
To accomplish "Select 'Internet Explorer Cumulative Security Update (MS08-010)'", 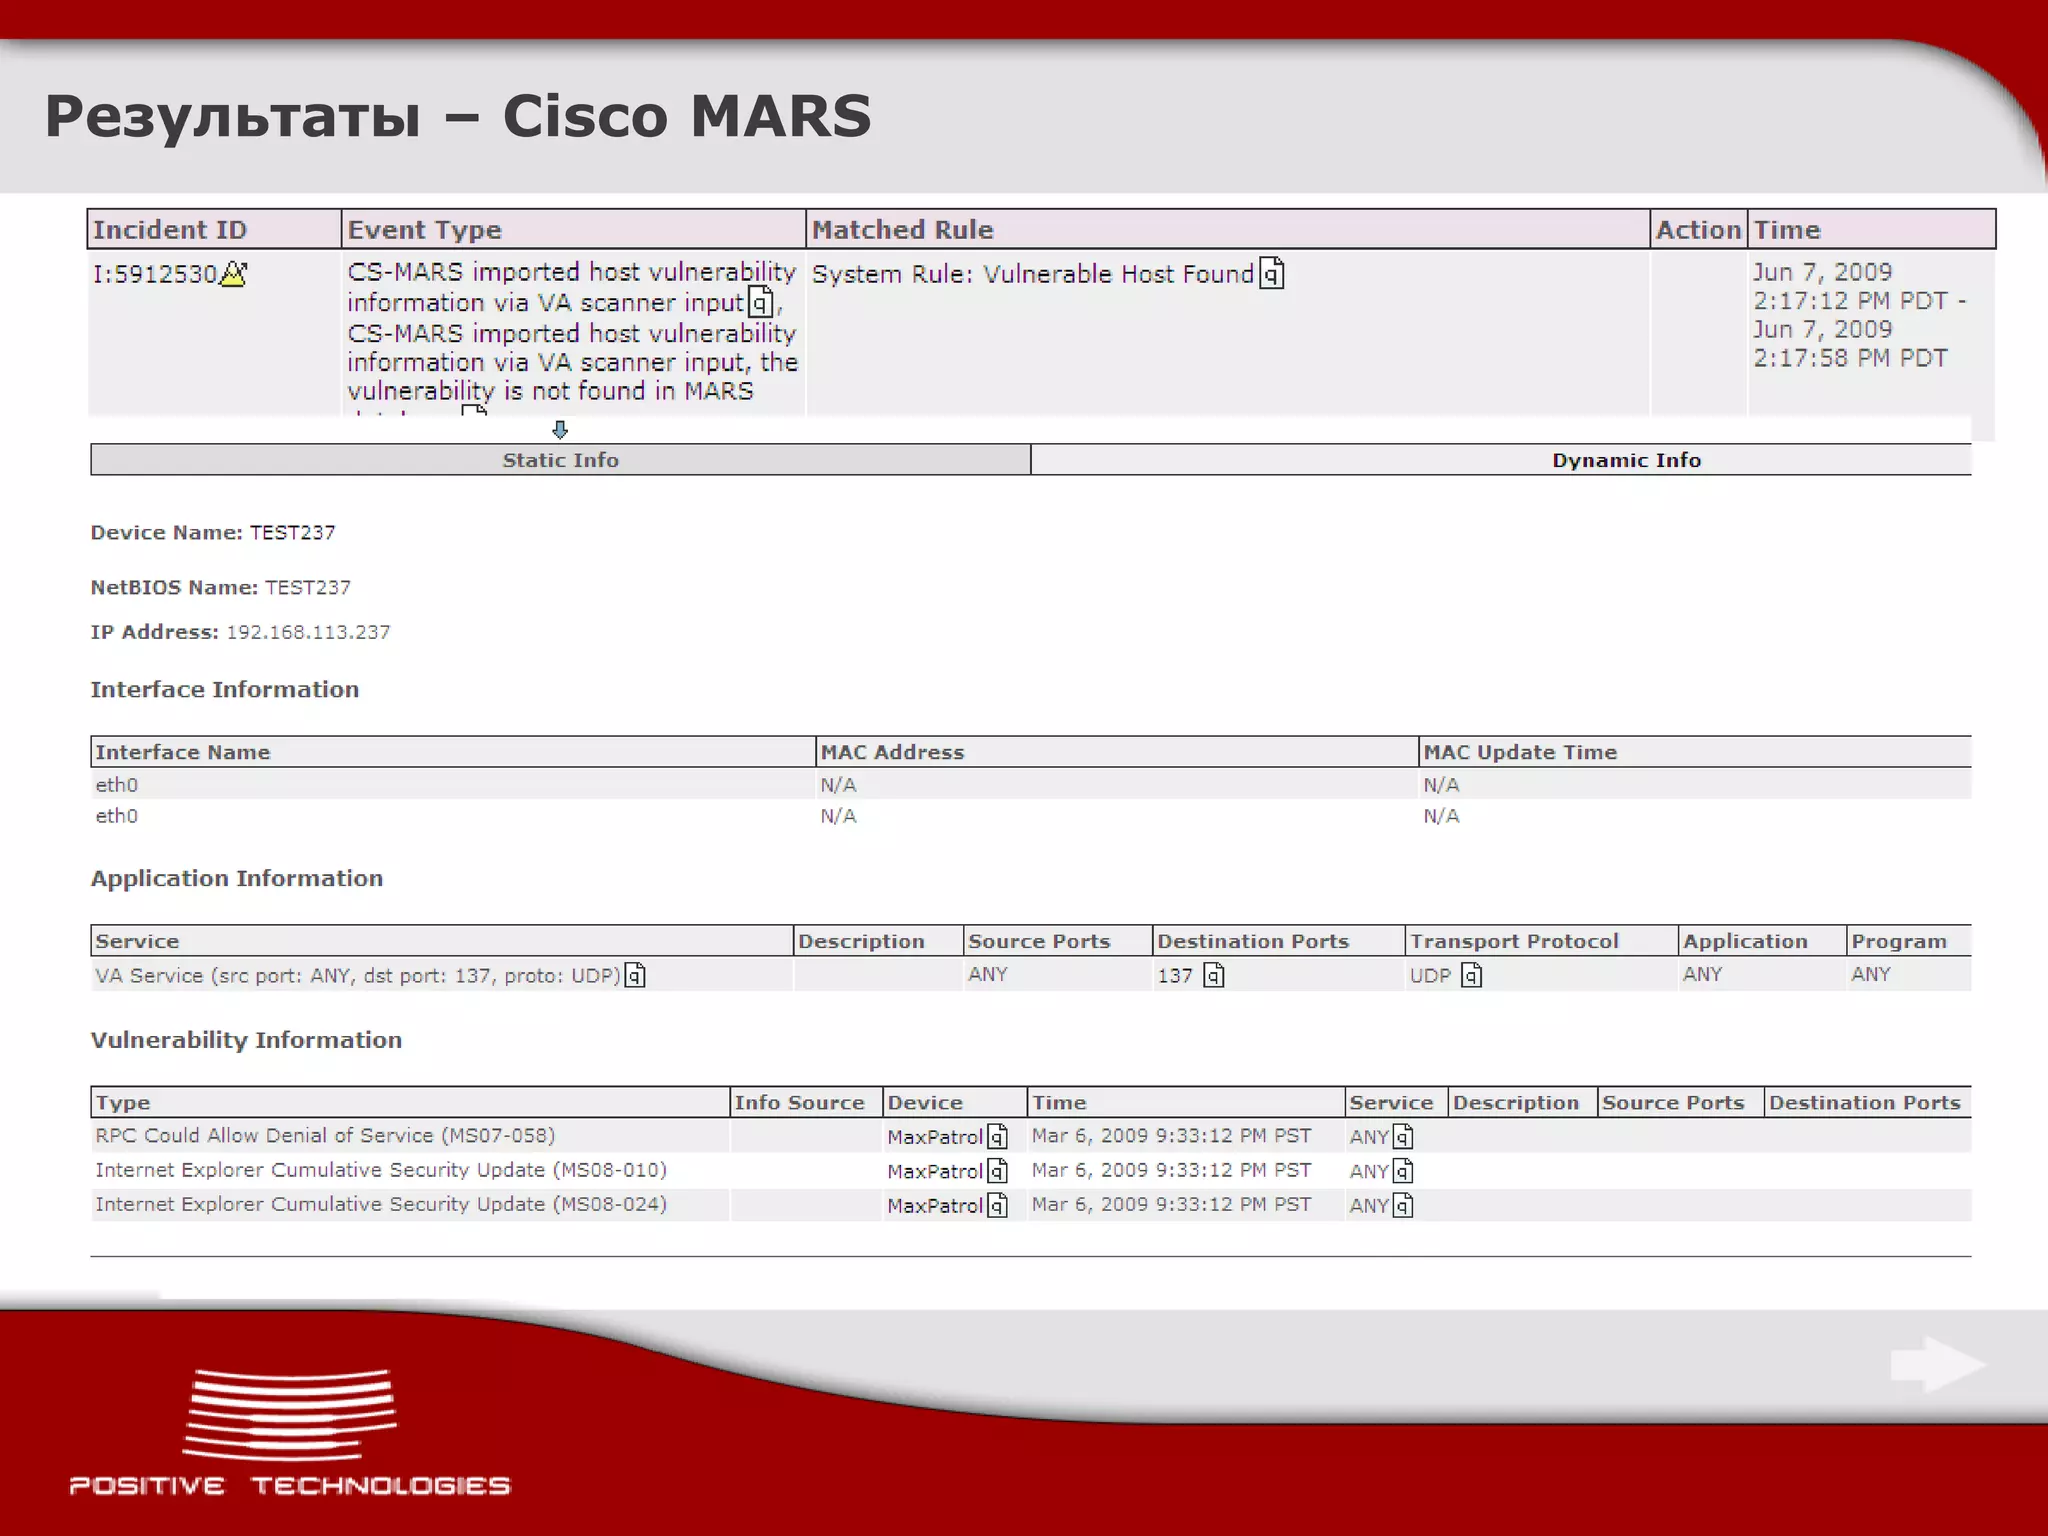I will [x=381, y=1170].
